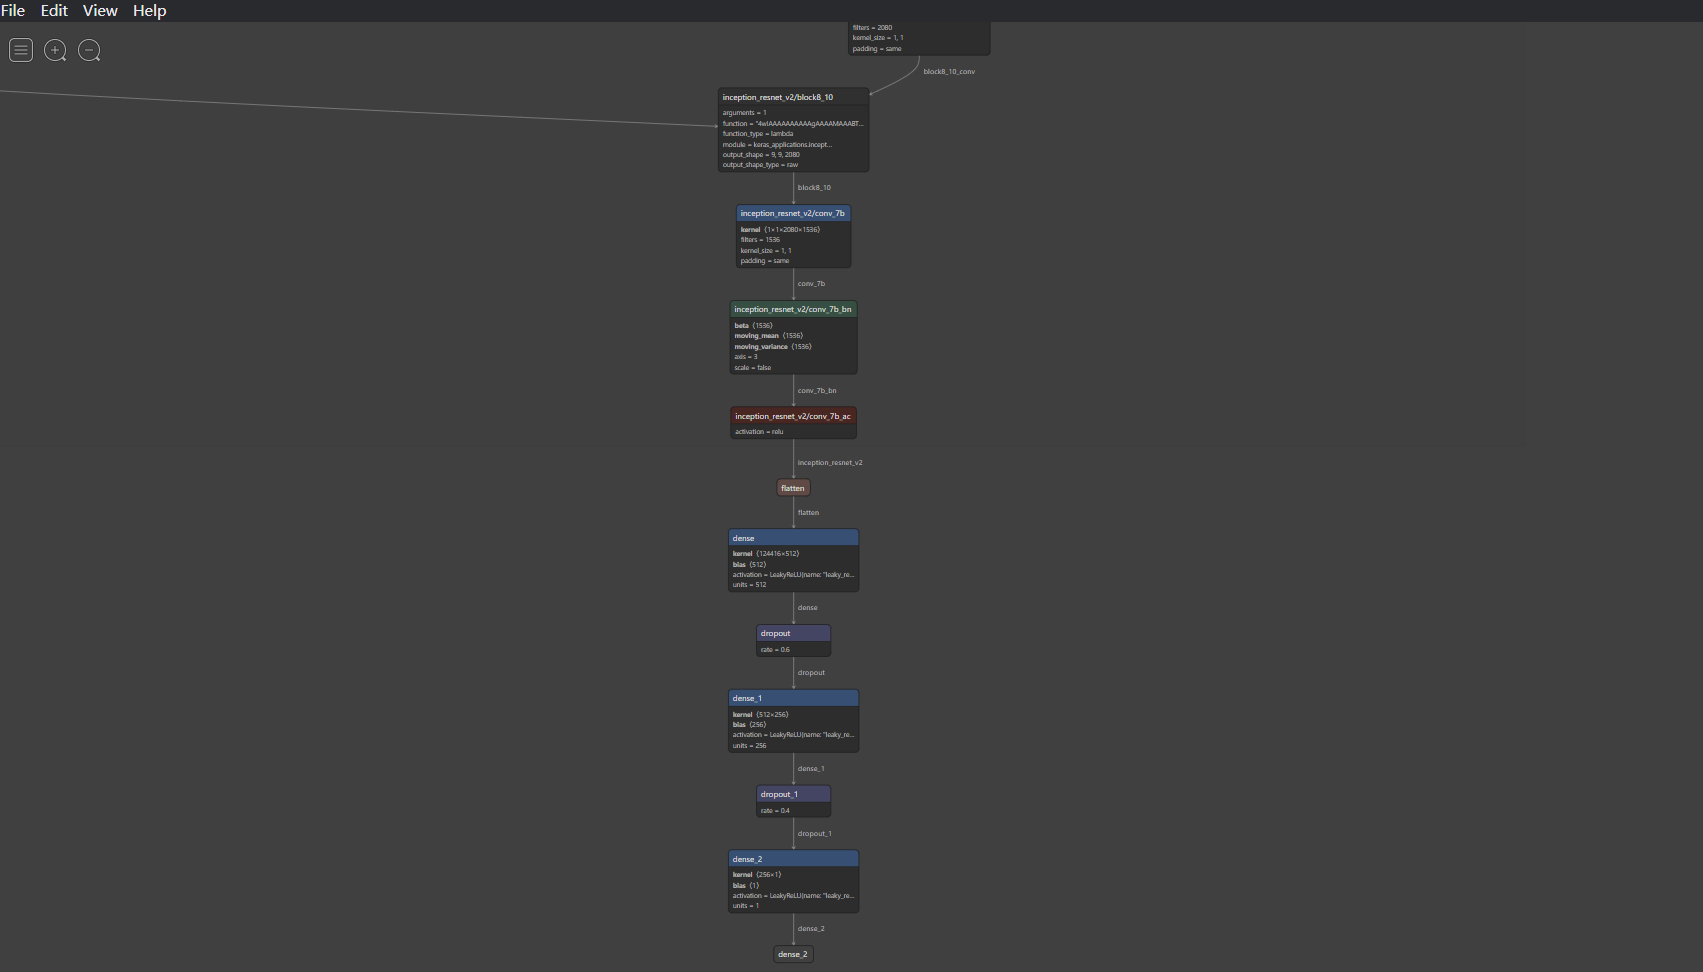This screenshot has width=1703, height=972.
Task: Click bias (1) in dense_2
Action: click(x=746, y=886)
